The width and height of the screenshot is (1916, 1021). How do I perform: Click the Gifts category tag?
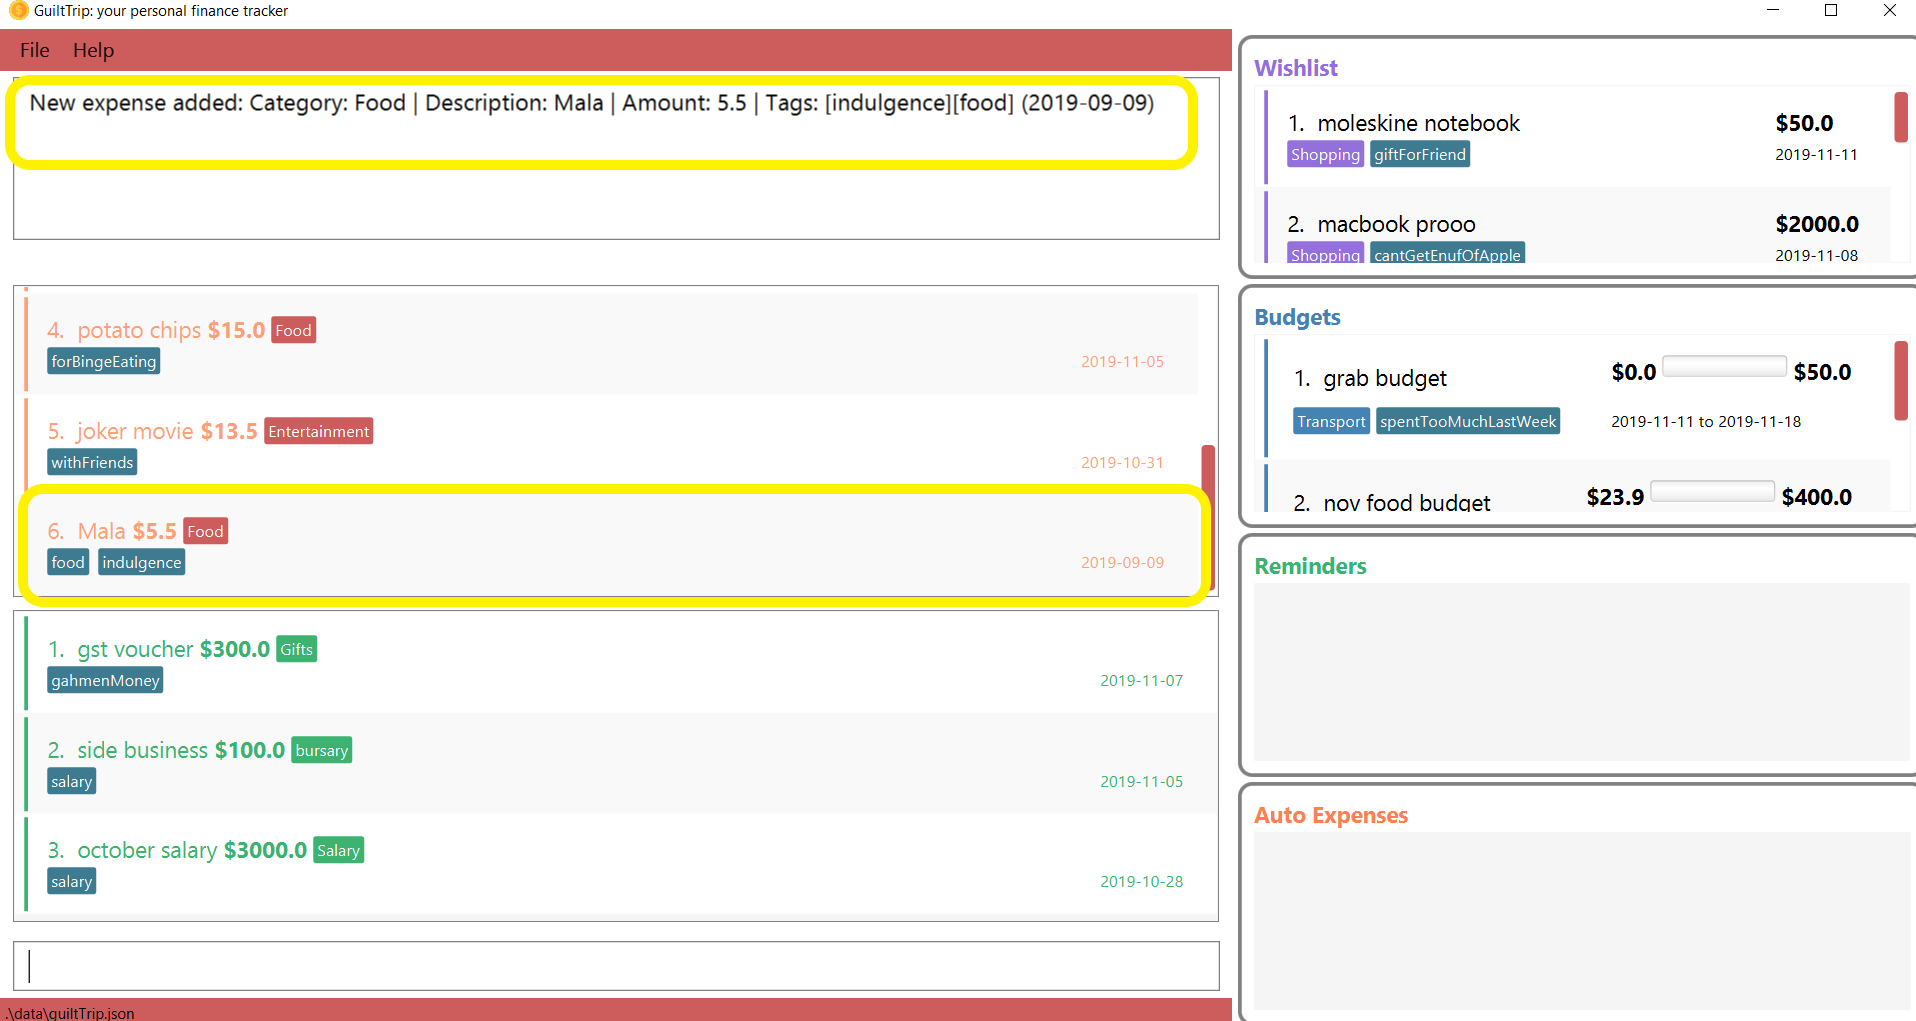(x=297, y=650)
